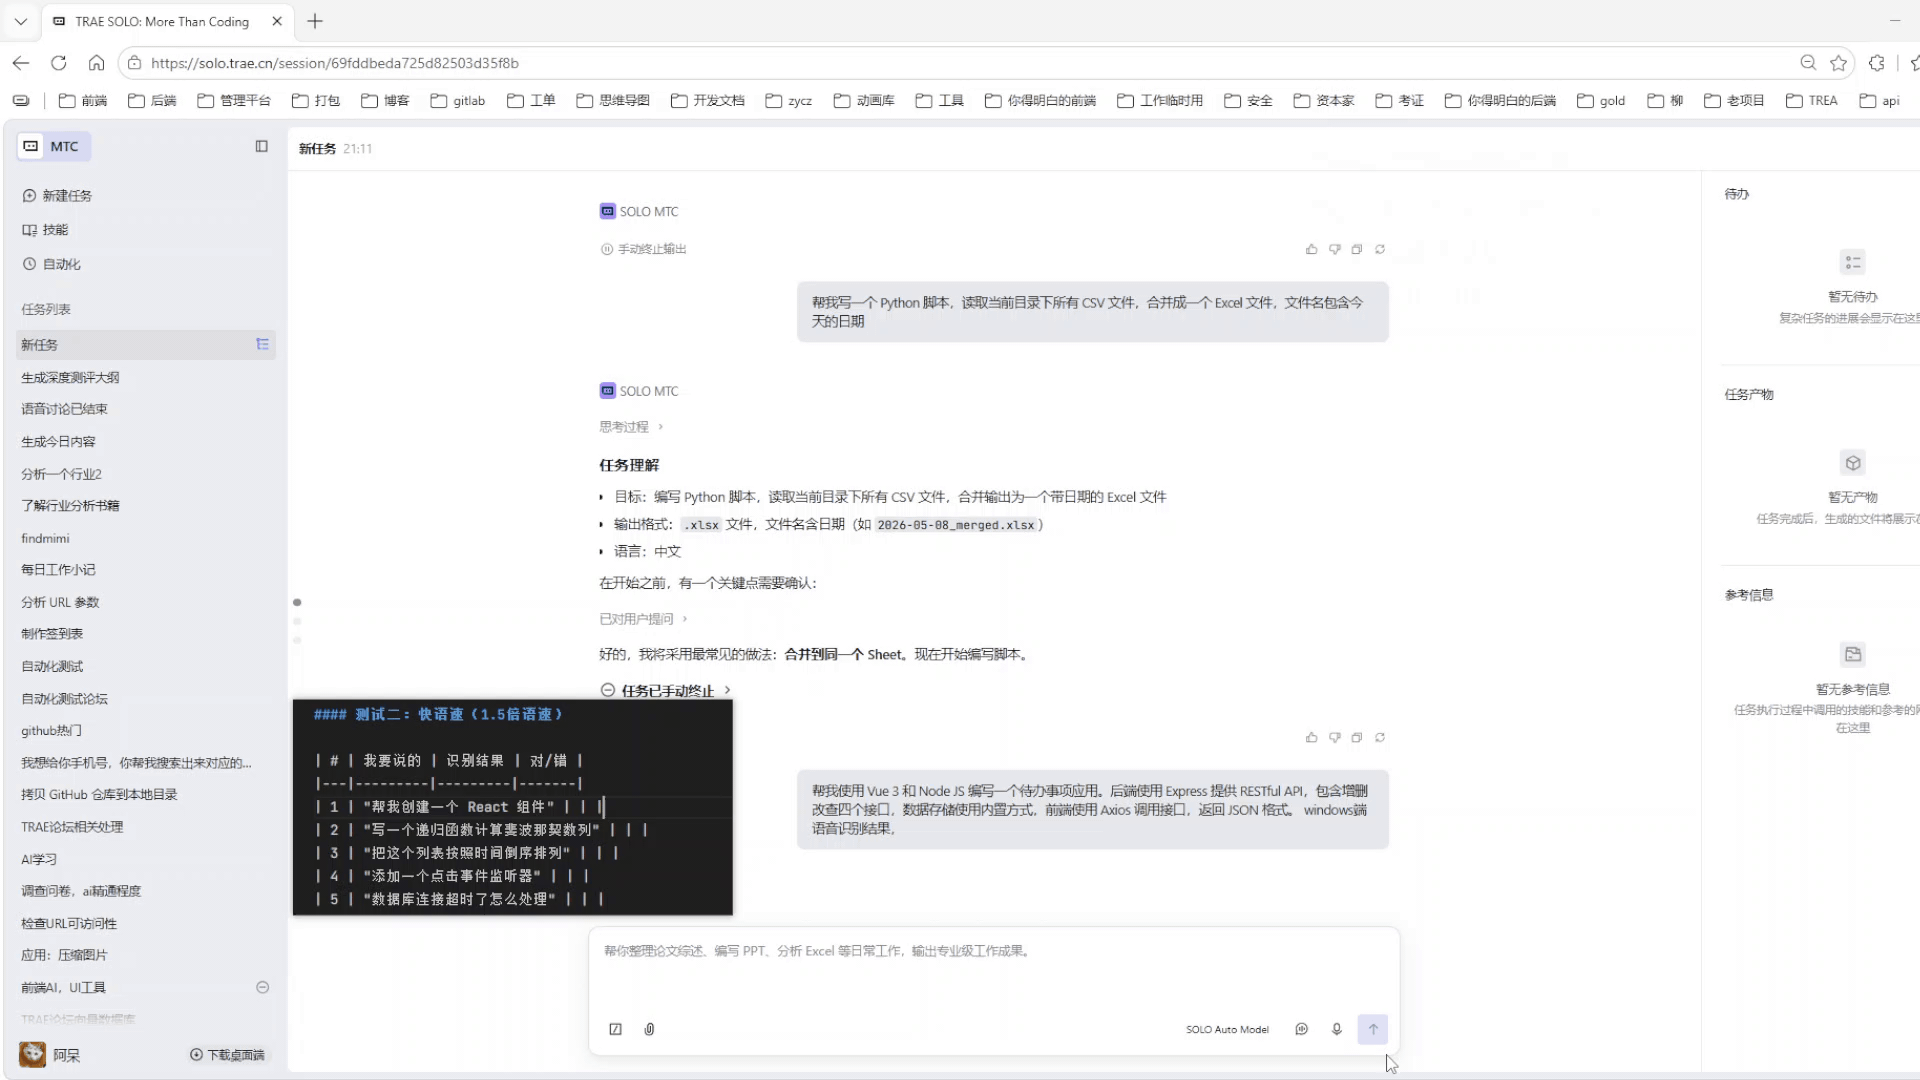Open task 应用: 压缩图片

(x=64, y=955)
